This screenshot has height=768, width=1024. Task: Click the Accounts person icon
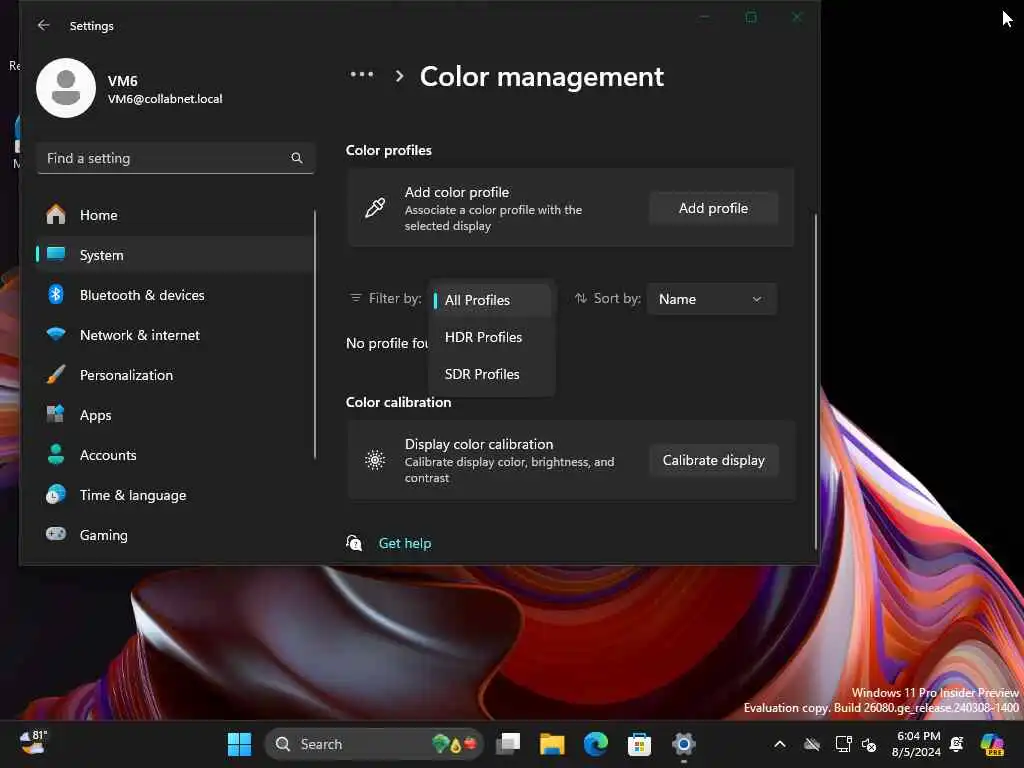[x=56, y=455]
